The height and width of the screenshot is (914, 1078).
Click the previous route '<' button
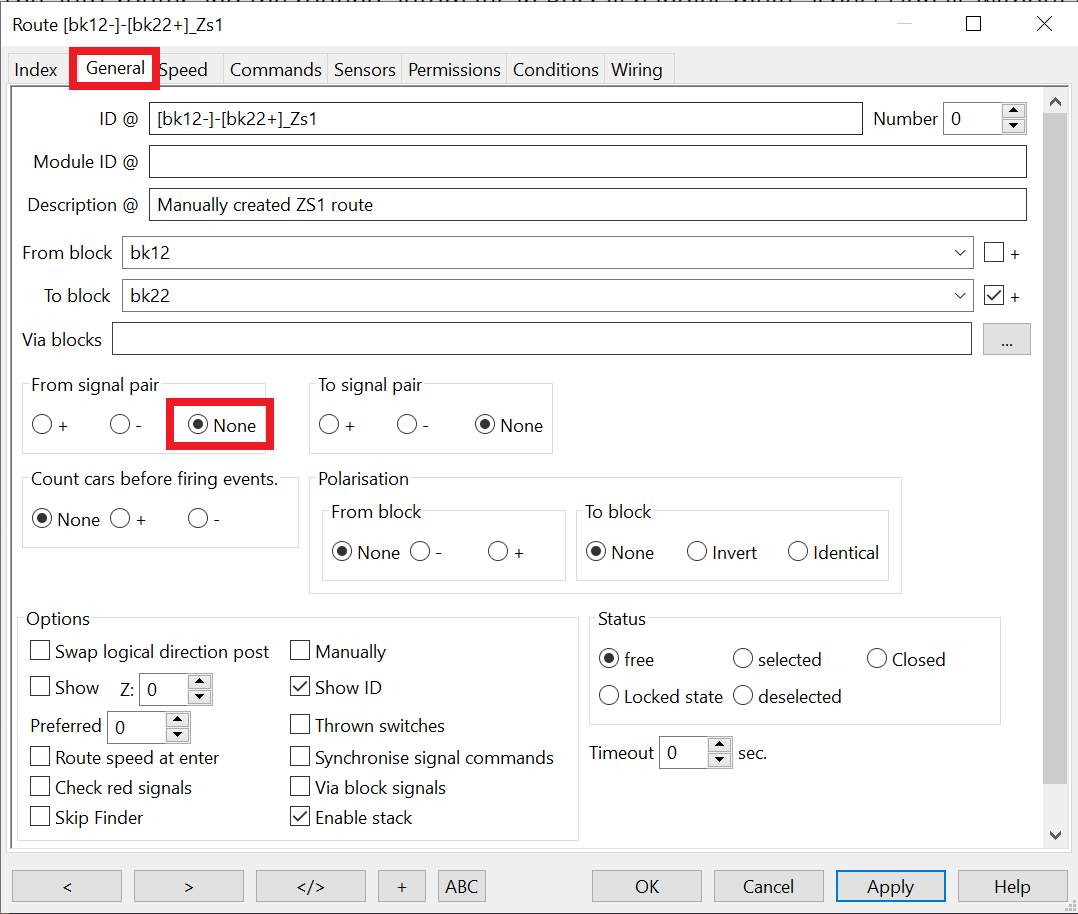point(67,886)
